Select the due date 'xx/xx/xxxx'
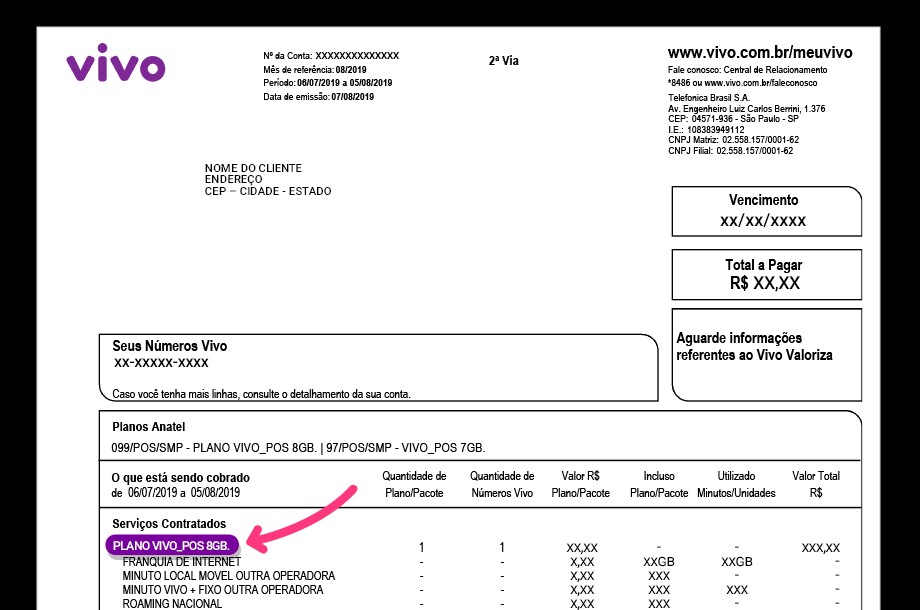The height and width of the screenshot is (610, 920). click(763, 221)
